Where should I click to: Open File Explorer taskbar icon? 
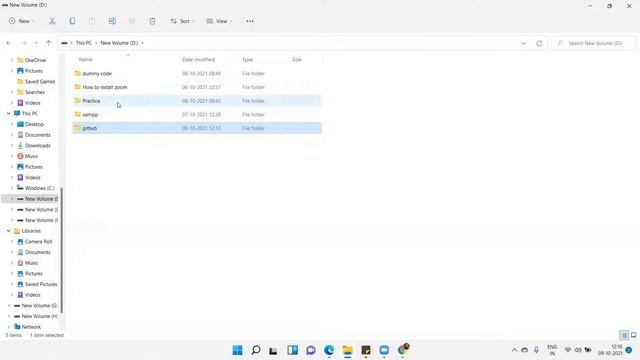347,350
